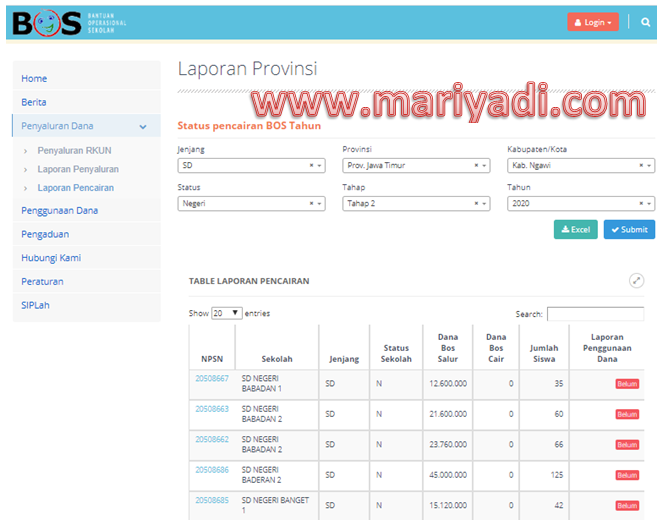661x525 pixels.
Task: Open Laporan Penyaluran submenu item
Action: [78, 169]
